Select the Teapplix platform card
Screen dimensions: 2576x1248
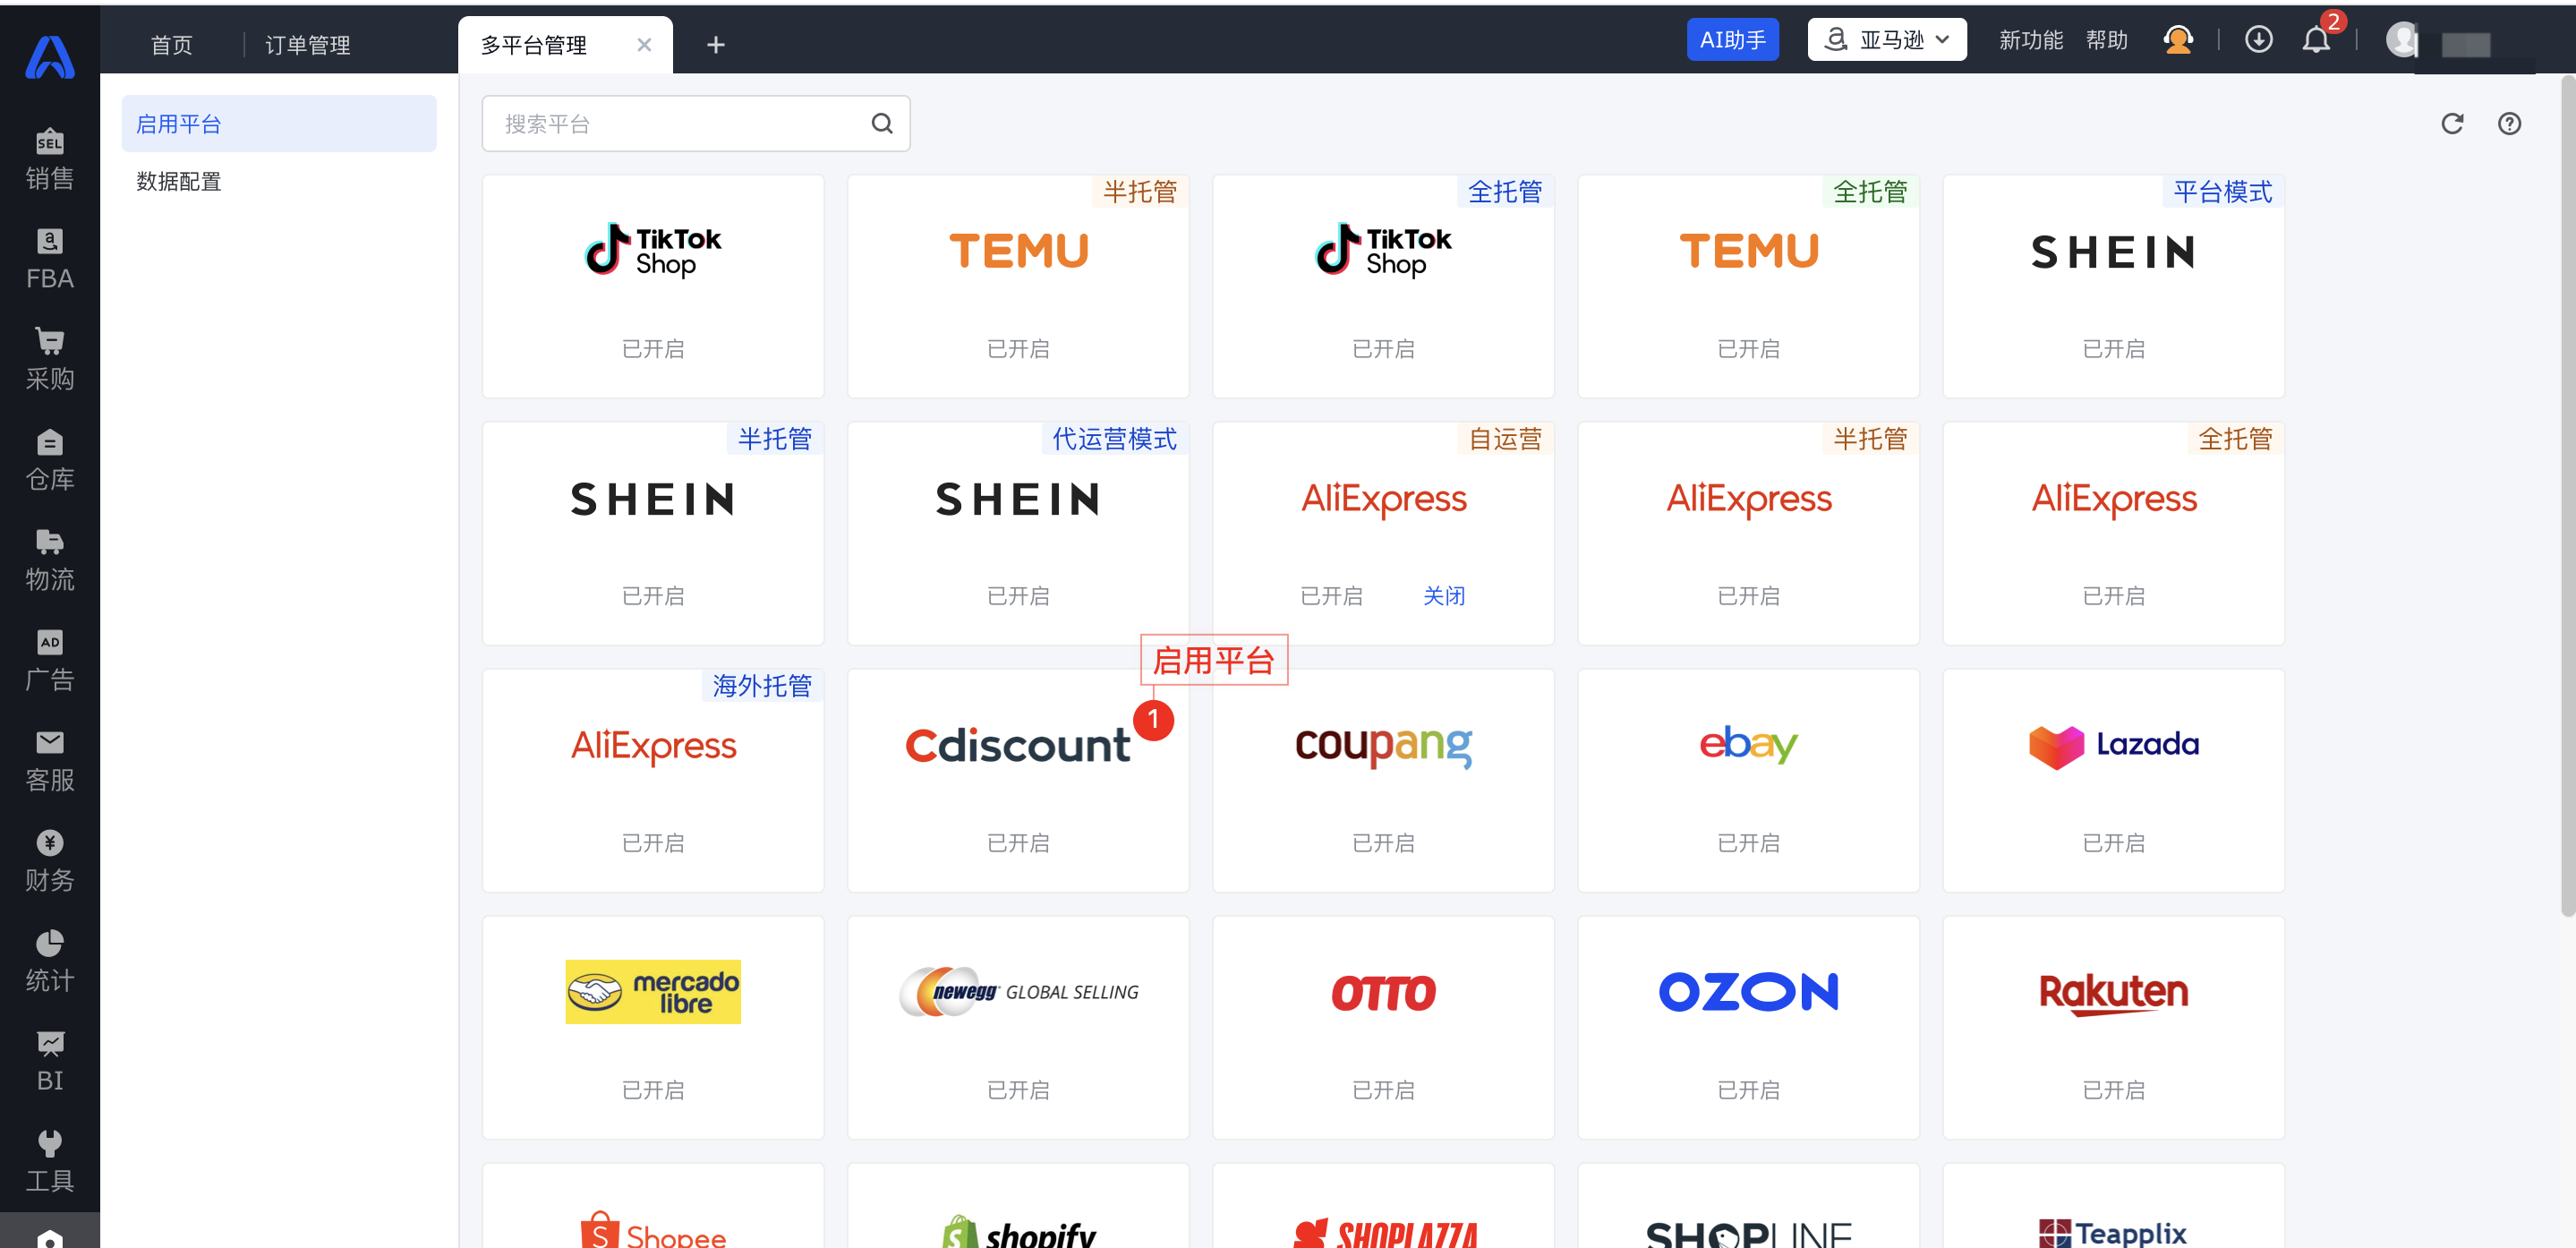pos(2113,1205)
